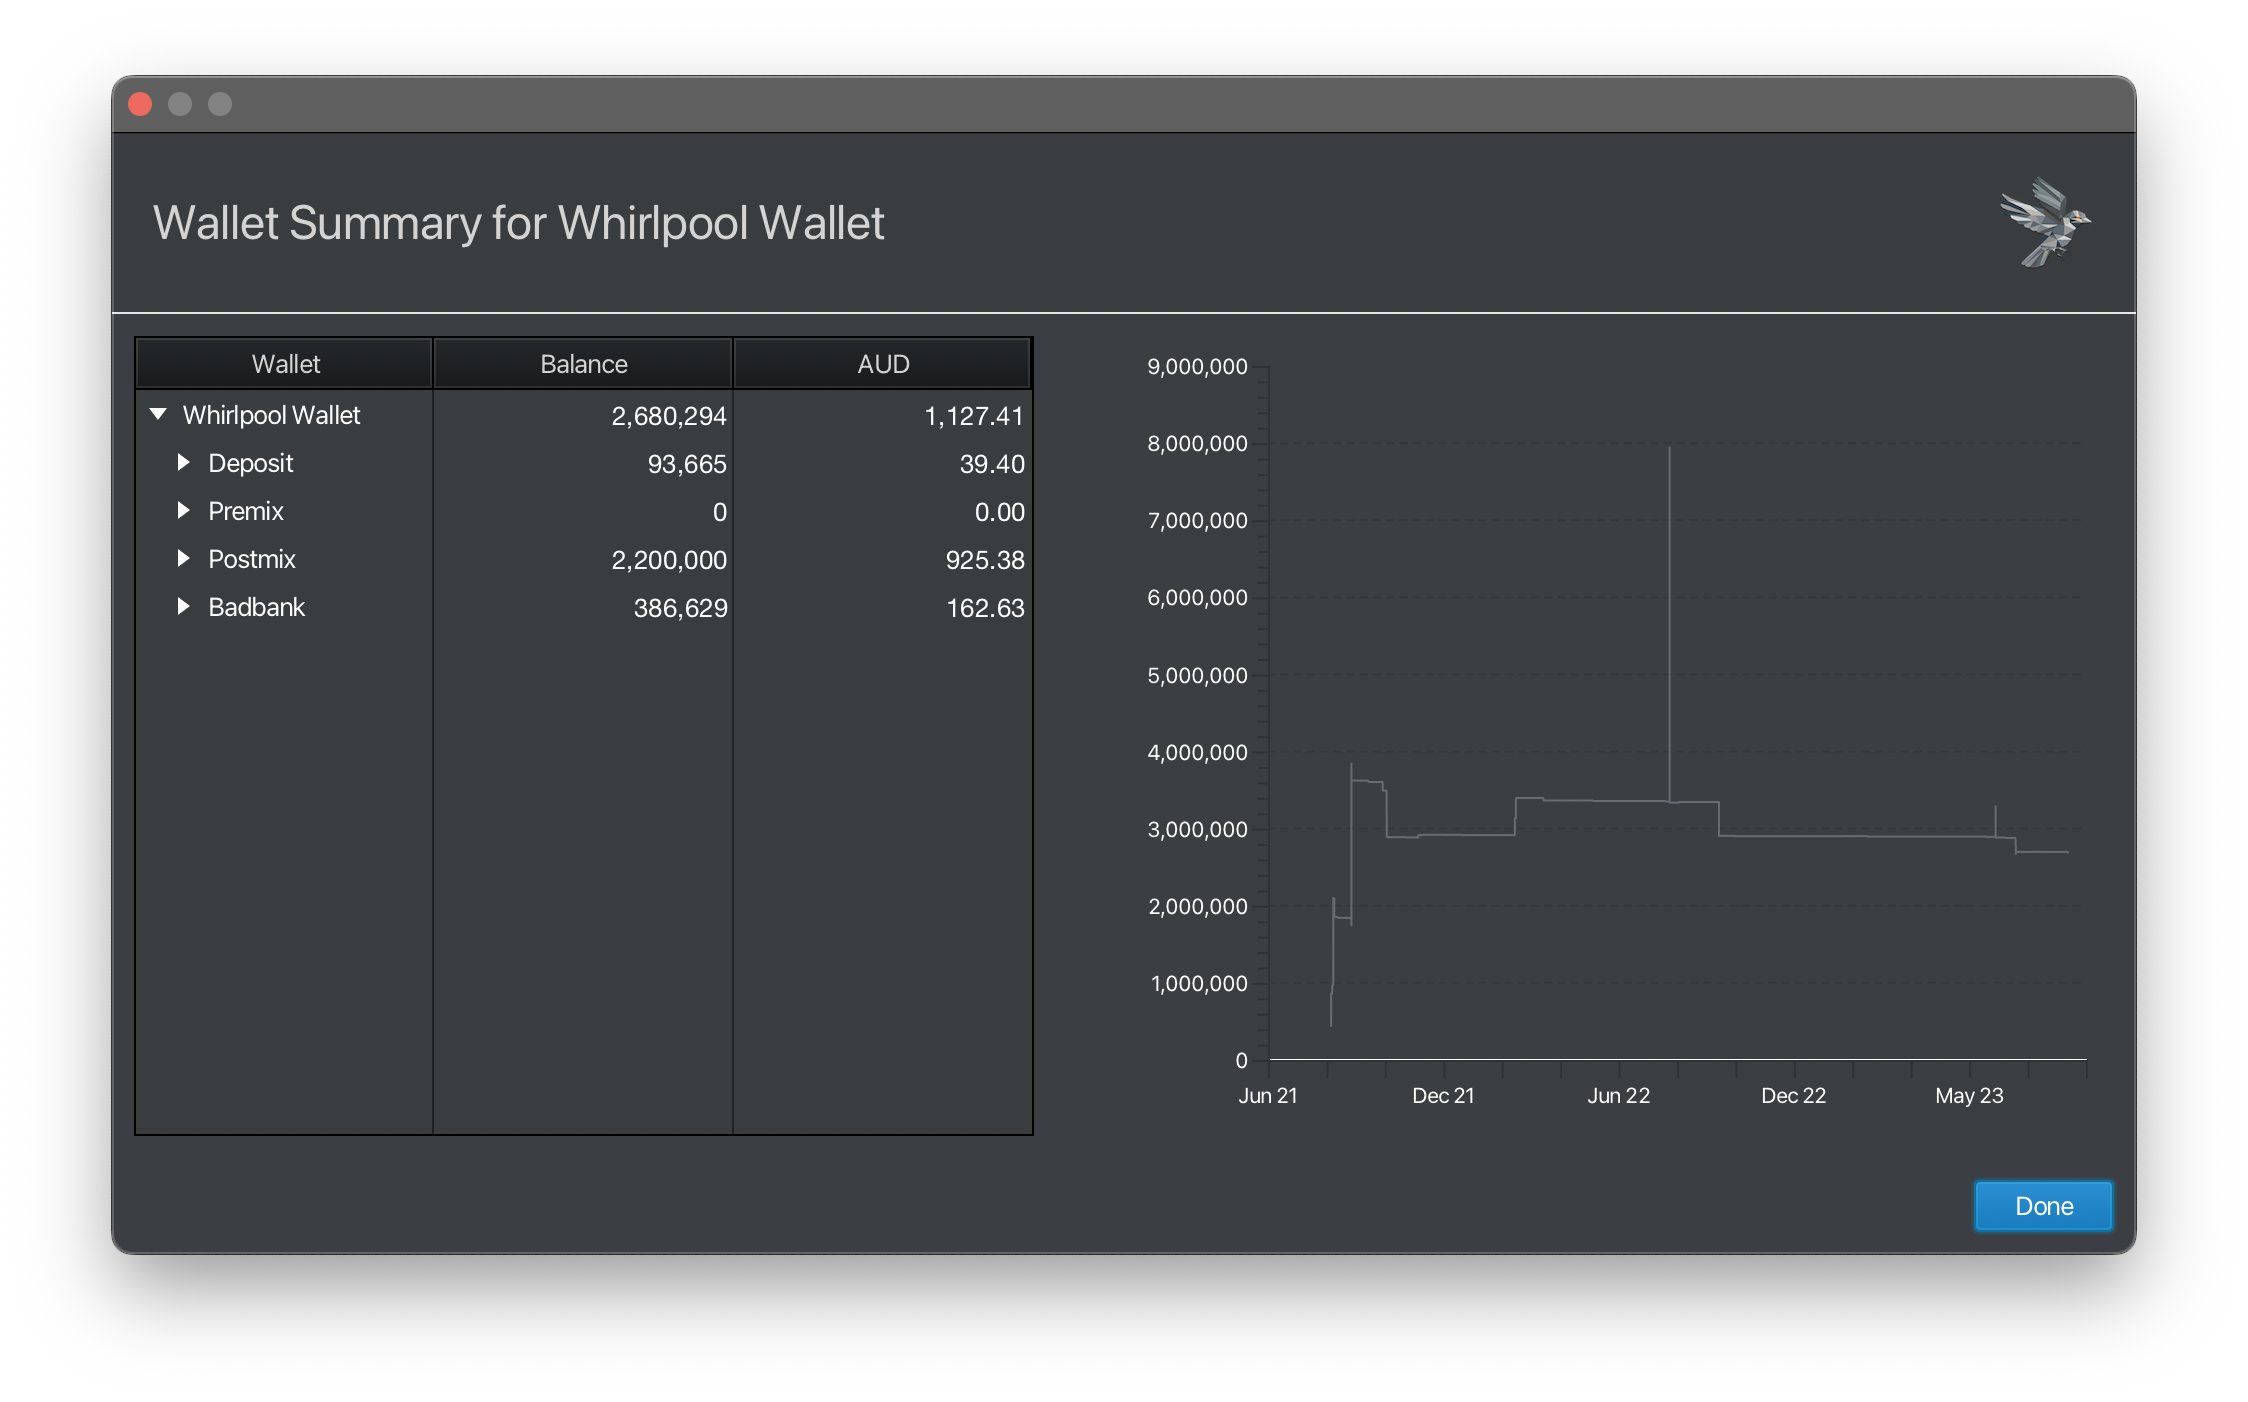Click the Wallet Summary for Whirlpool Wallet title
Viewport: 2248px width, 1402px height.
click(518, 223)
